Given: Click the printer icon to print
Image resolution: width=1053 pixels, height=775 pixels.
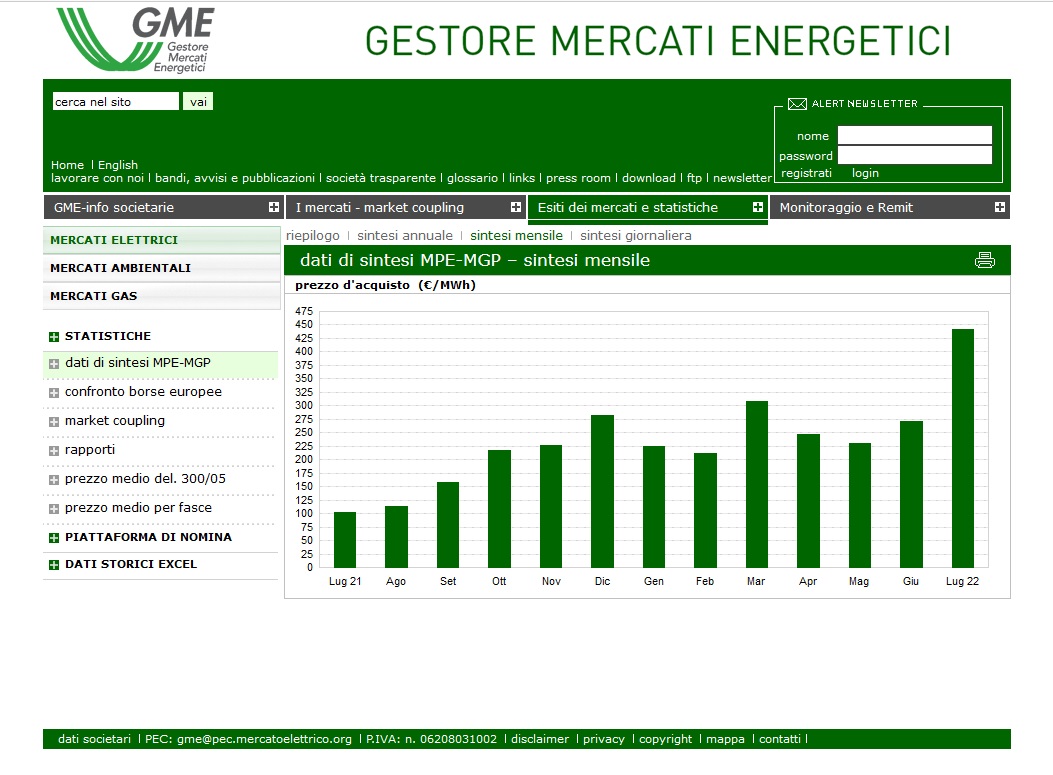Looking at the screenshot, I should [985, 260].
